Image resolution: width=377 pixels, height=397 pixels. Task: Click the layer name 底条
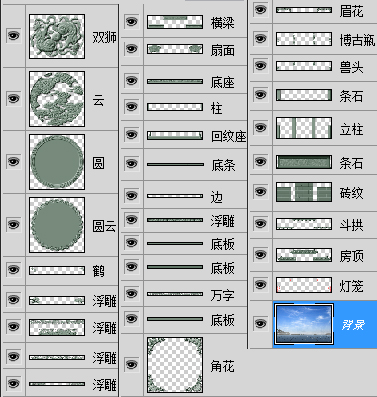(223, 165)
